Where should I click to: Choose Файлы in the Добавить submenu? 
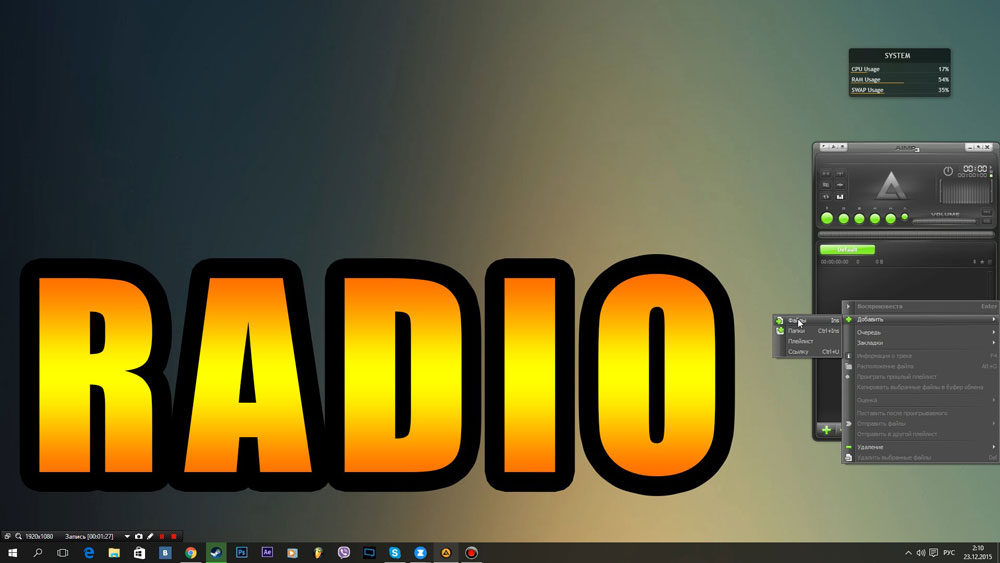[807, 320]
